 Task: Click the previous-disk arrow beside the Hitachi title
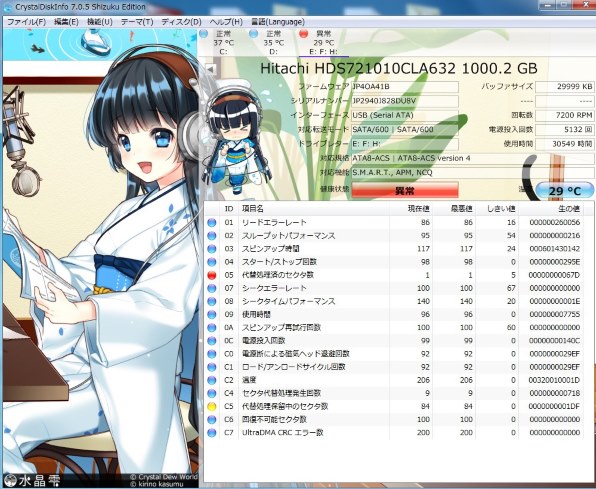click(x=211, y=69)
